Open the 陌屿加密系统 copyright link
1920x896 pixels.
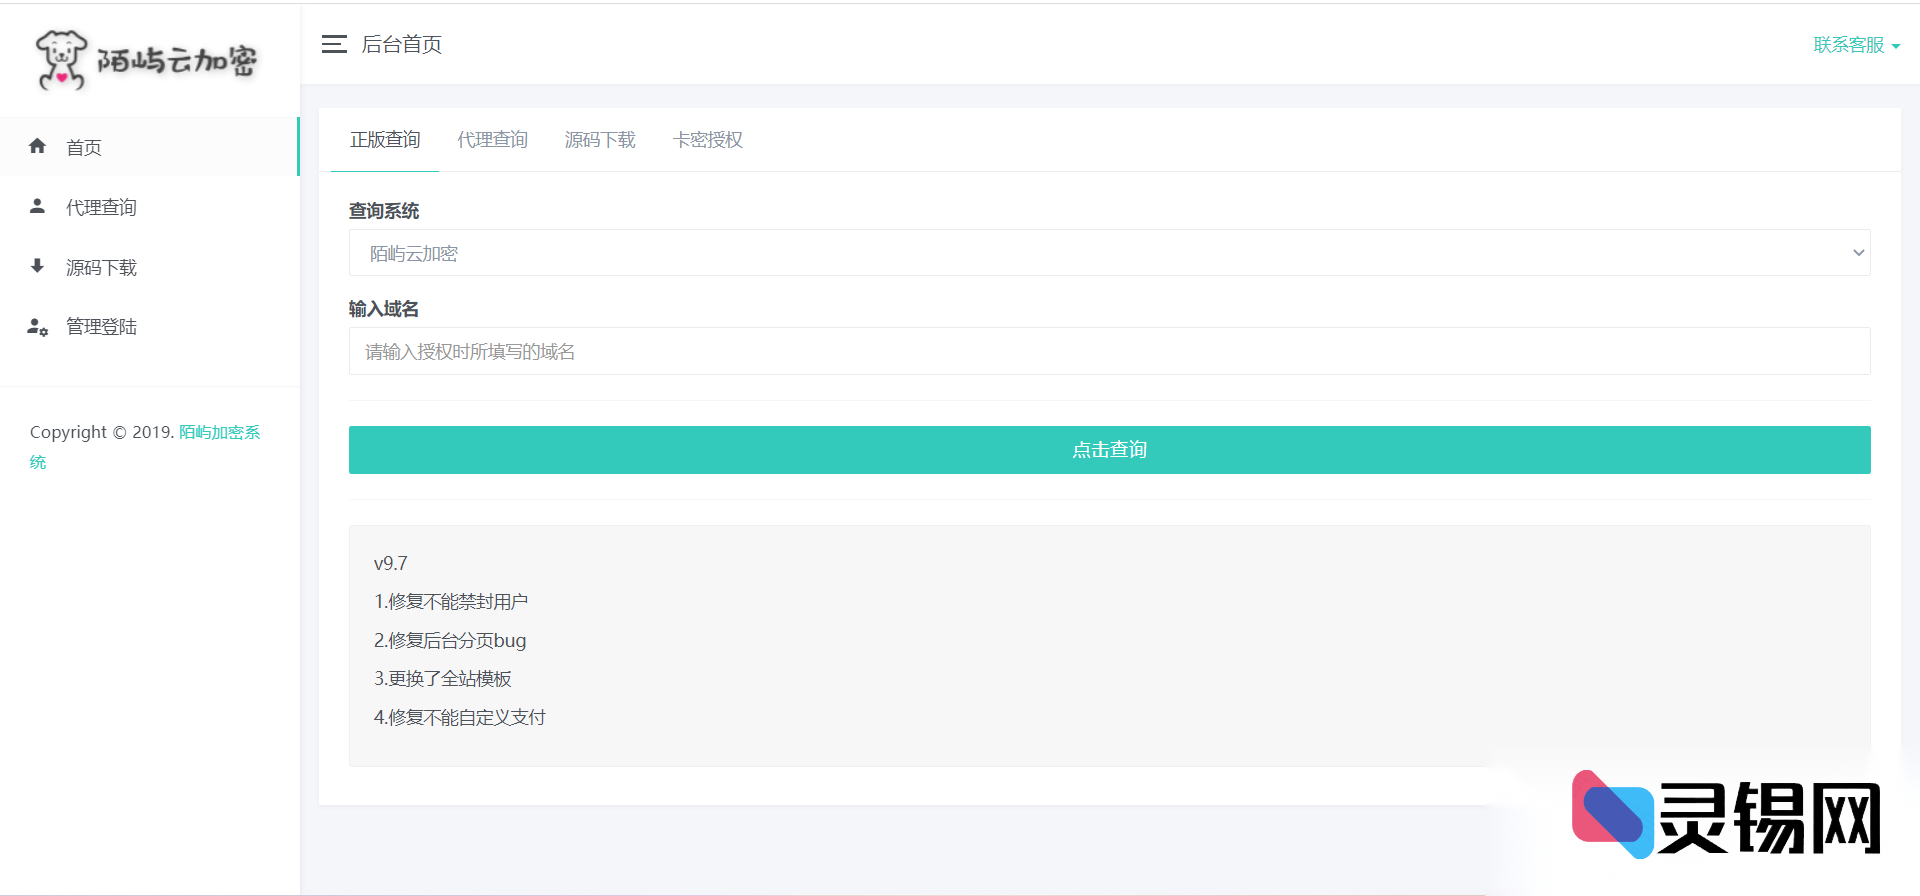coord(219,432)
